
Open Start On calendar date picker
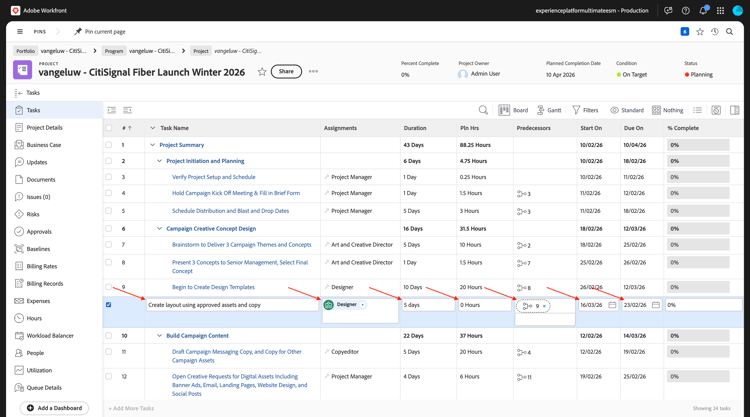612,305
